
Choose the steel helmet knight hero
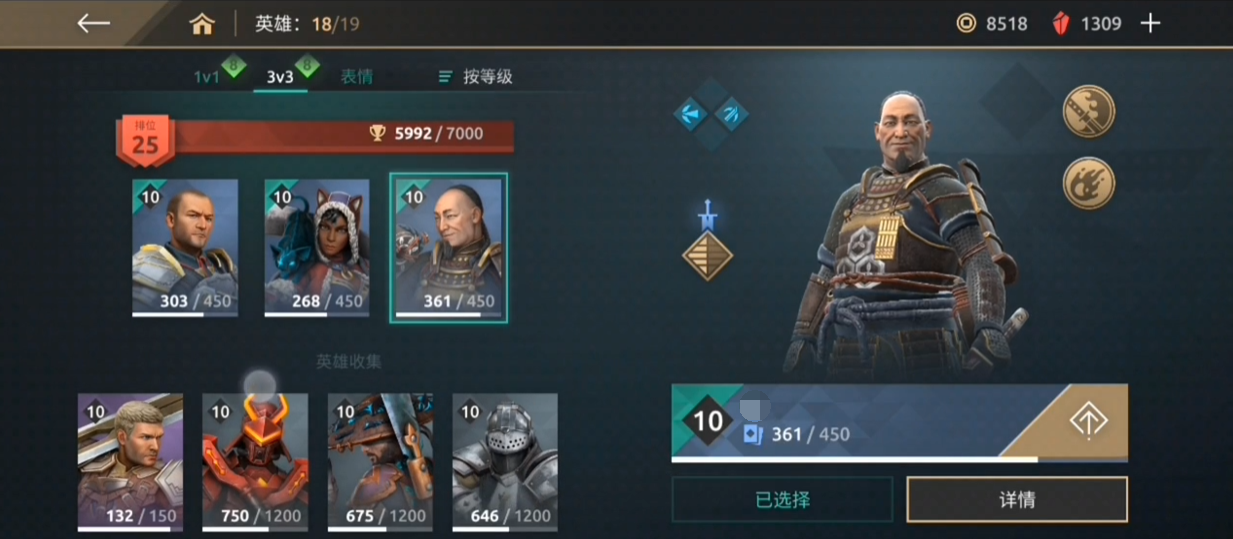(x=505, y=462)
